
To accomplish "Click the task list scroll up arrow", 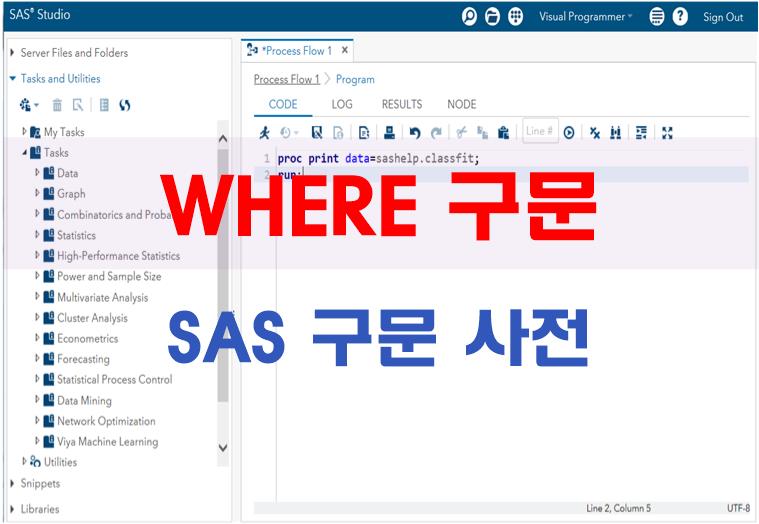I will [x=223, y=139].
